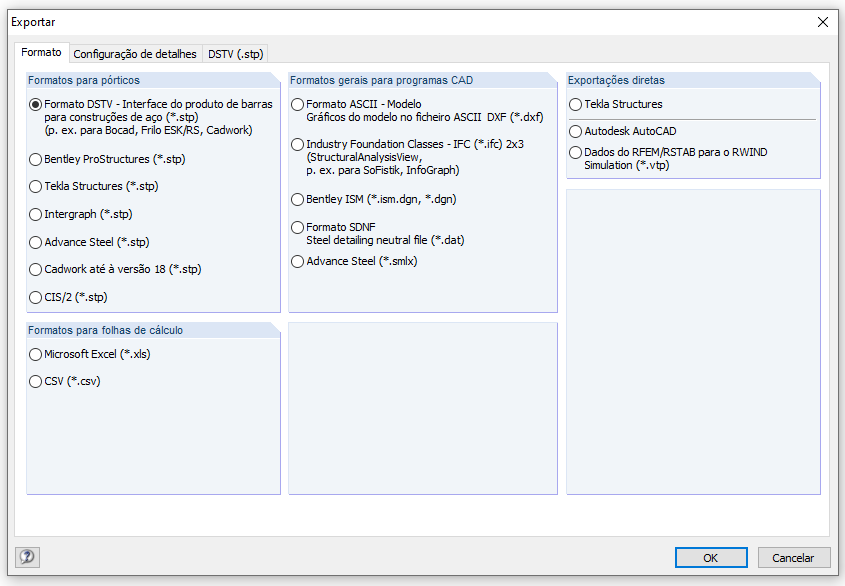Screen dimensions: 845x586
Task: Select RWIND Simulation (*.vtp) export option
Action: [x=575, y=152]
